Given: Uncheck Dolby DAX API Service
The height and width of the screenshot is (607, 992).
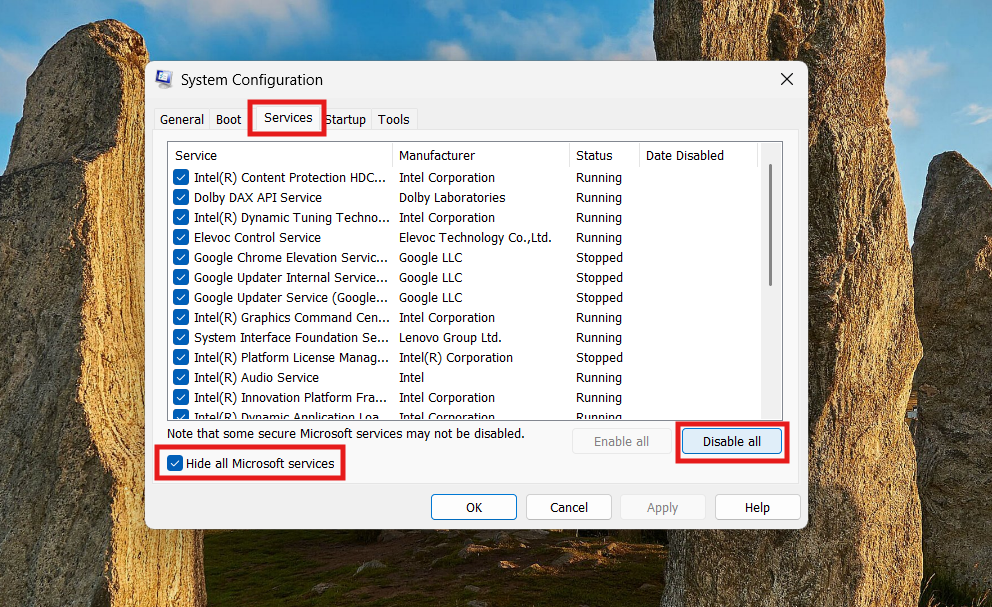Looking at the screenshot, I should pos(181,197).
